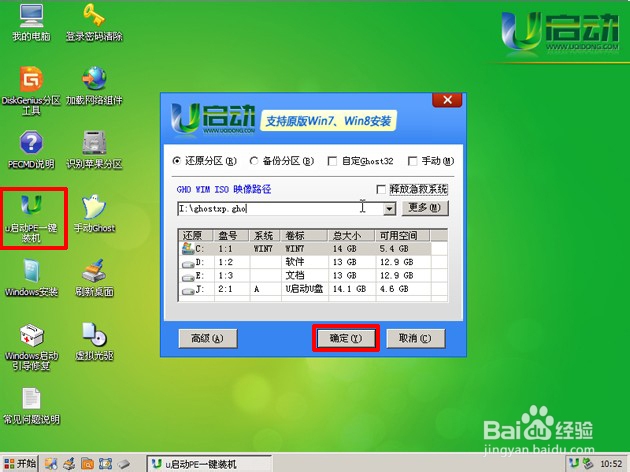Open the 常见问题说明 document icon
The width and height of the screenshot is (630, 472).
tap(31, 406)
